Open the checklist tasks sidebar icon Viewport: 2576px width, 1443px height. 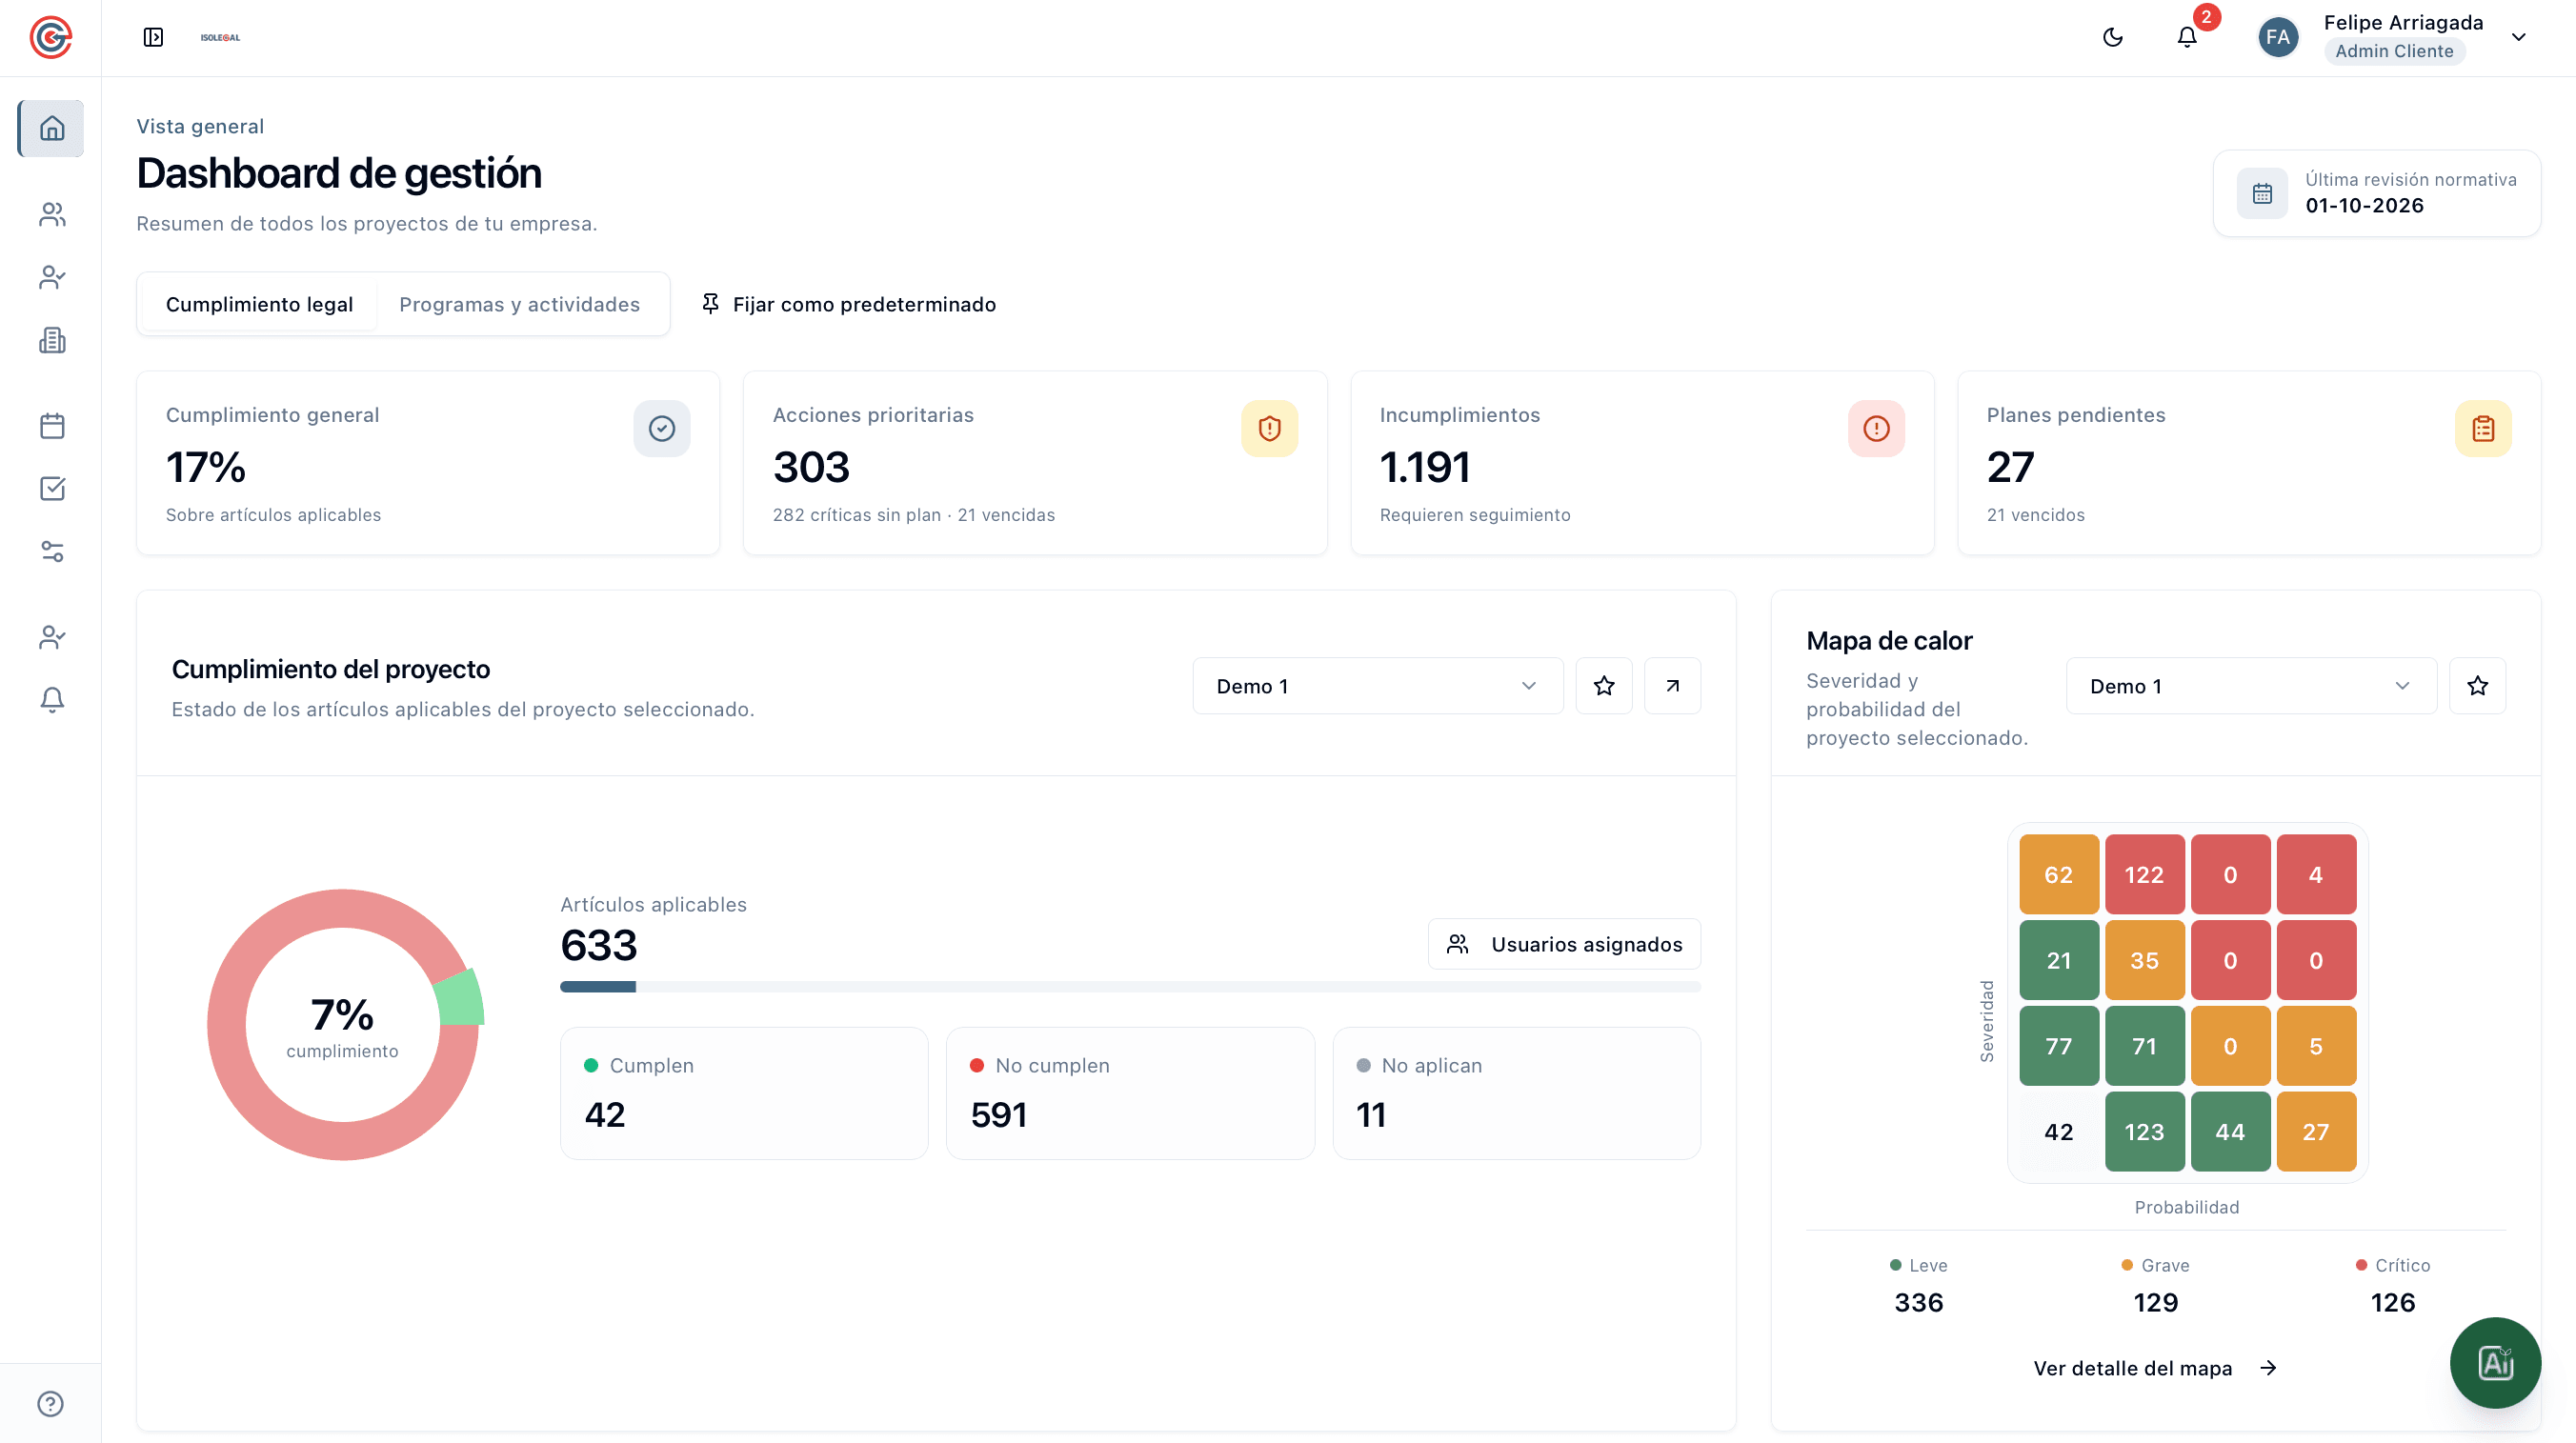(x=52, y=488)
